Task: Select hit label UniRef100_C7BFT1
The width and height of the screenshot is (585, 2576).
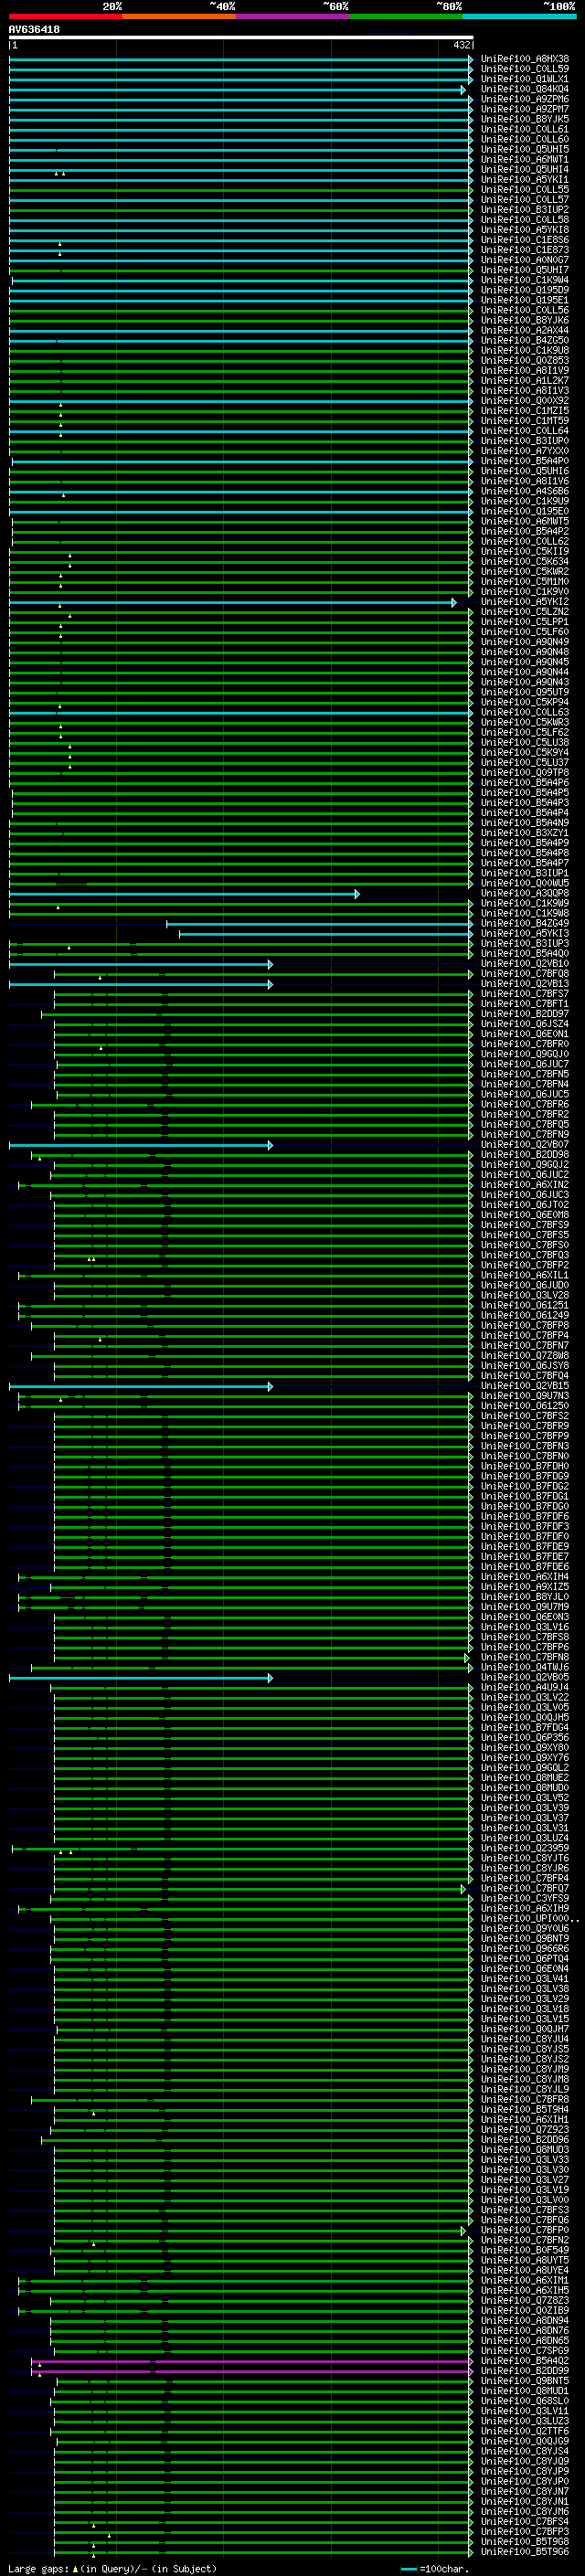Action: pos(524,1004)
